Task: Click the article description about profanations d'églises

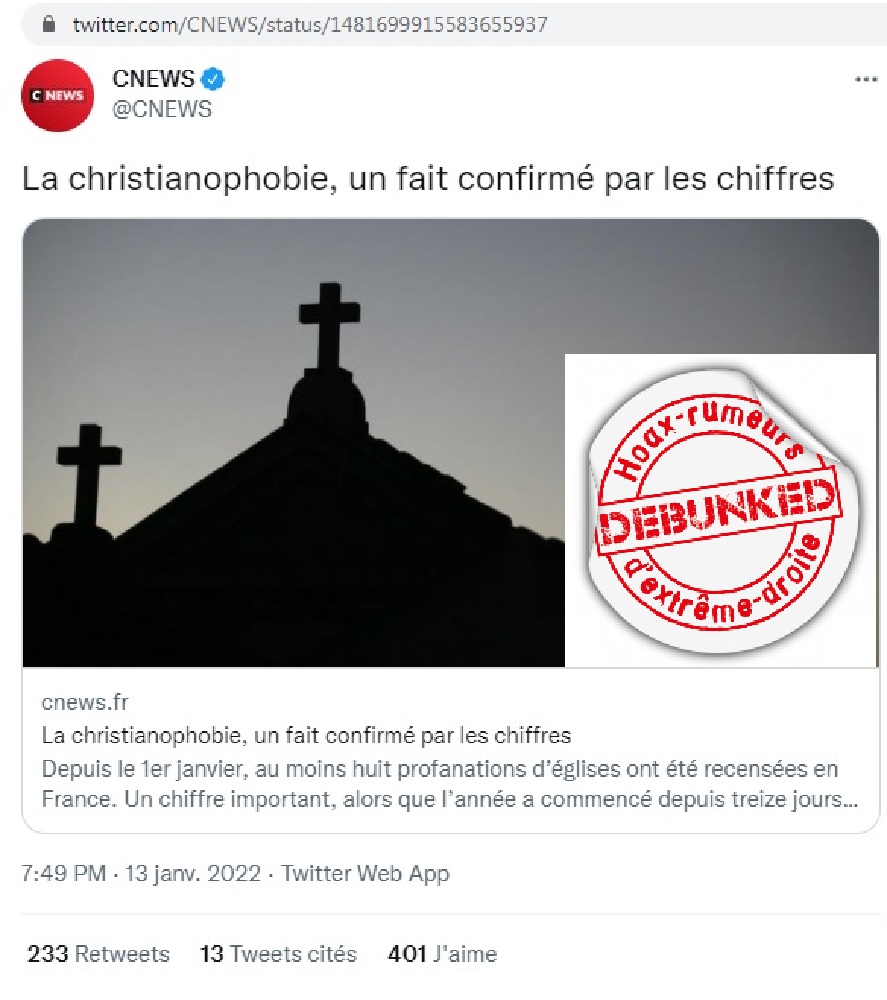Action: click(x=450, y=784)
